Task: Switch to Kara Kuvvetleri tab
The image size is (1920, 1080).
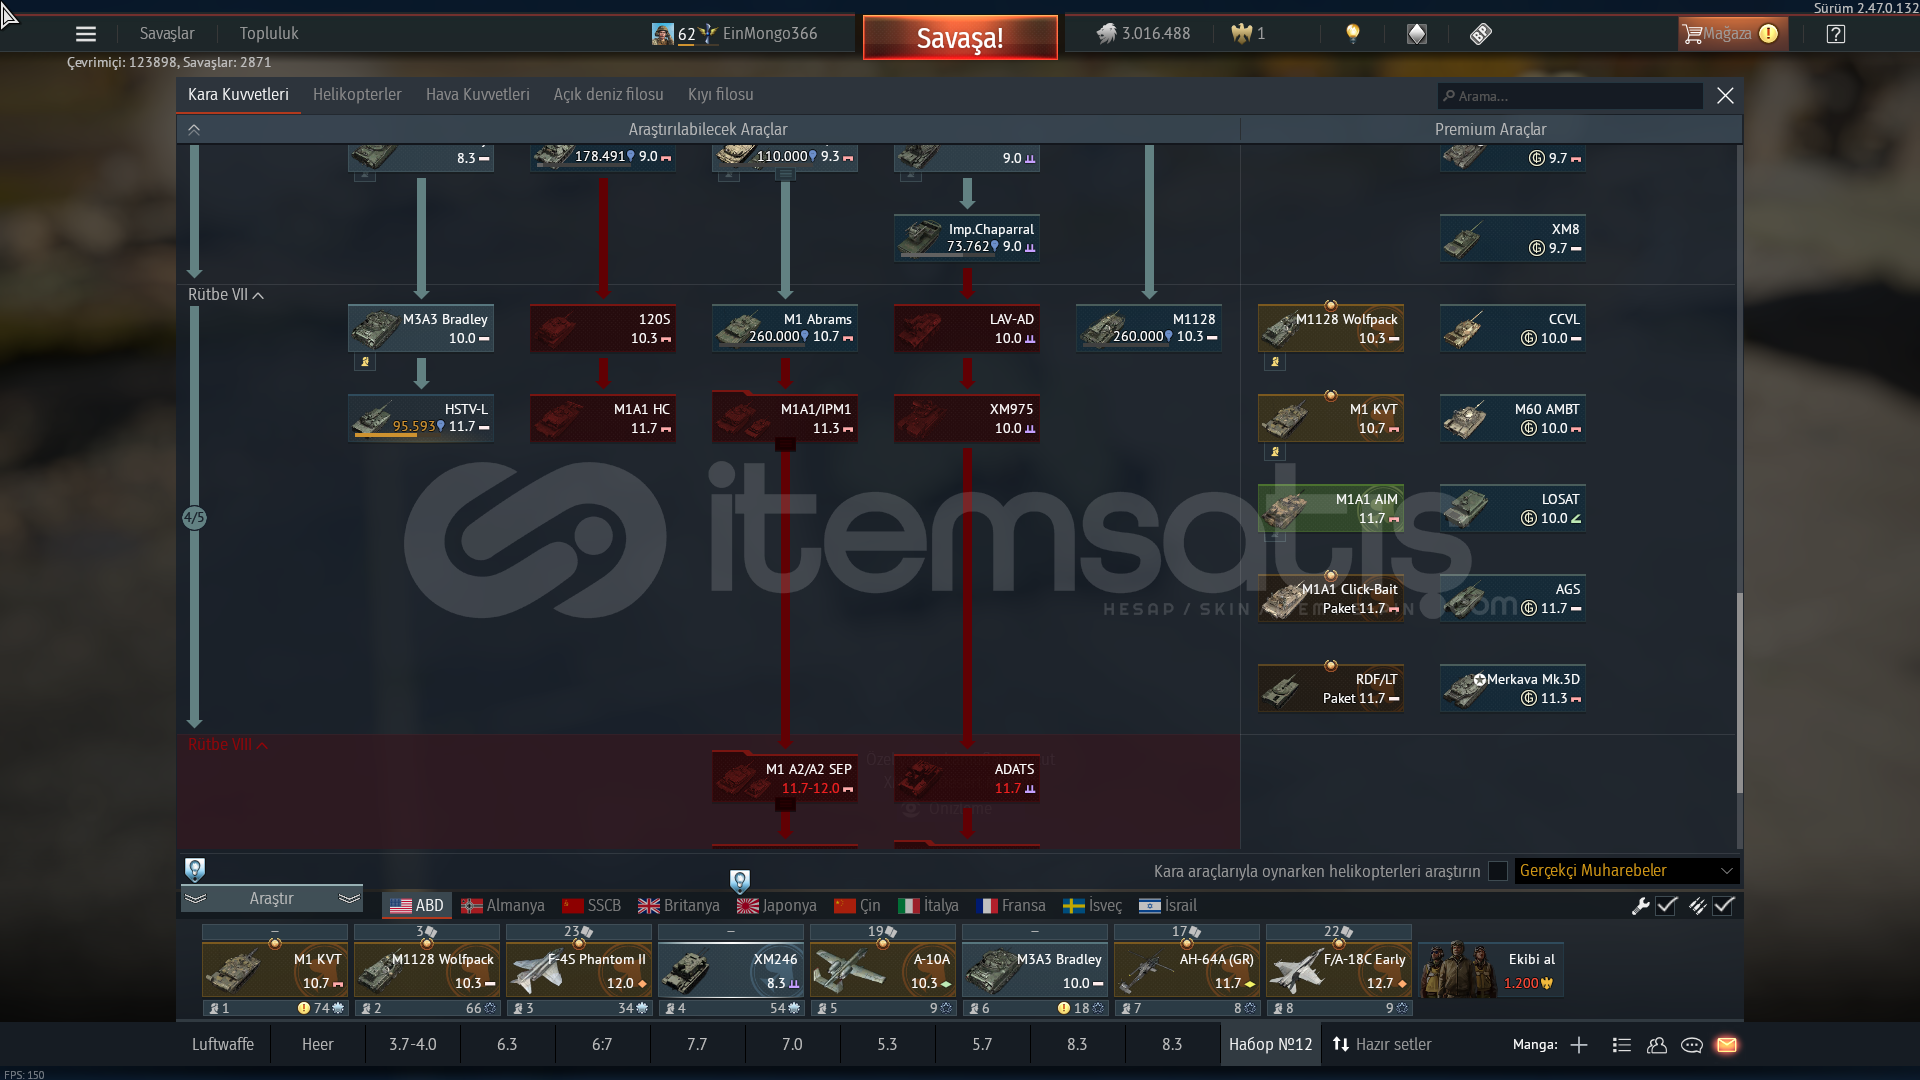Action: click(x=238, y=94)
